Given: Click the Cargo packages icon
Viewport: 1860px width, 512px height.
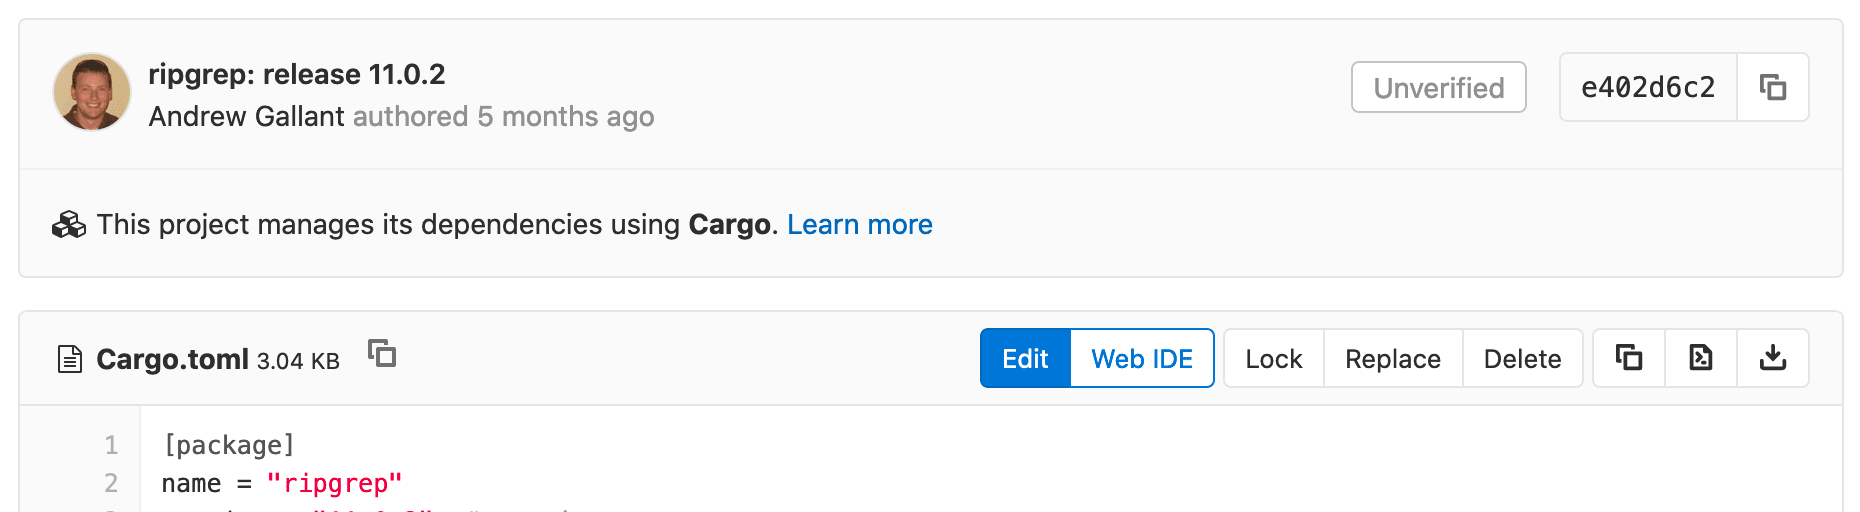Looking at the screenshot, I should click(69, 225).
